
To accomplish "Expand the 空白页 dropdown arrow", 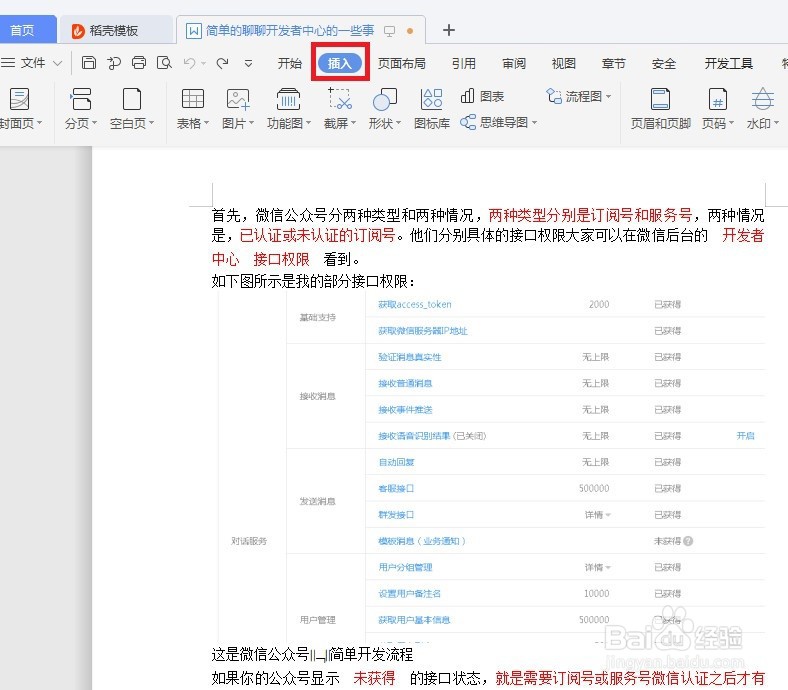I will click(151, 123).
